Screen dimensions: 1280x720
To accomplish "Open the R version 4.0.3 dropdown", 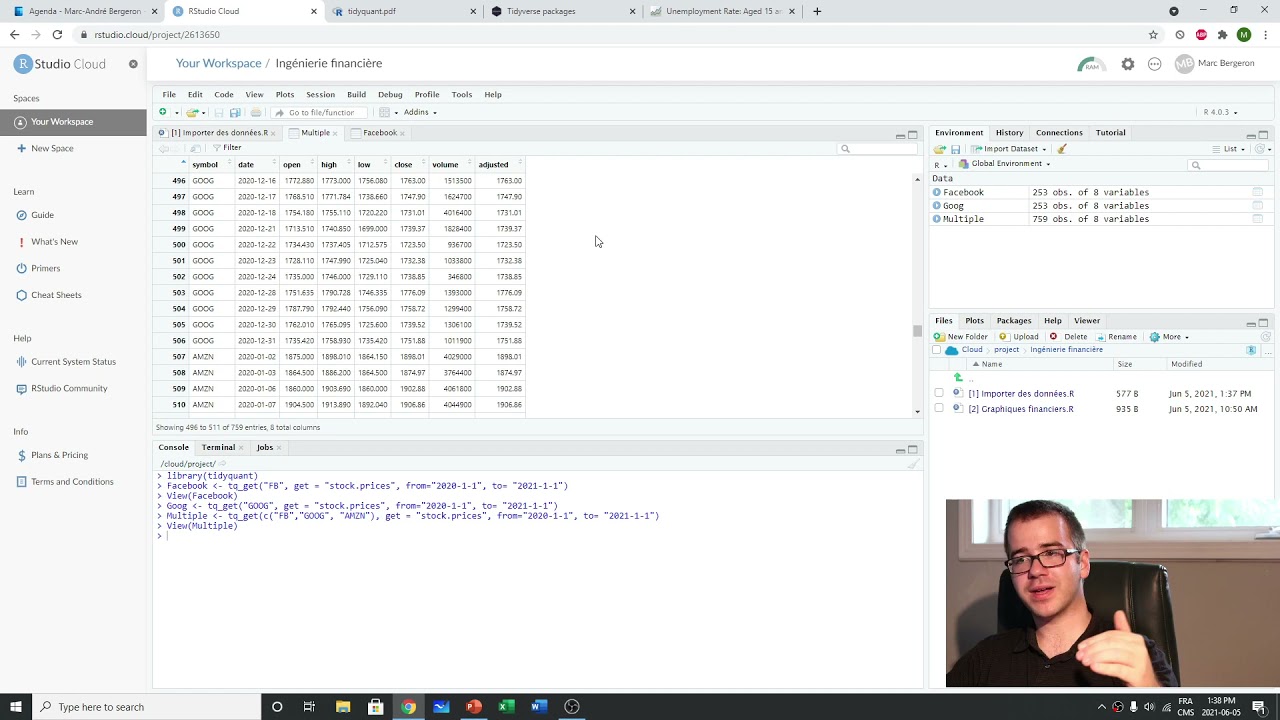I will pos(1220,112).
